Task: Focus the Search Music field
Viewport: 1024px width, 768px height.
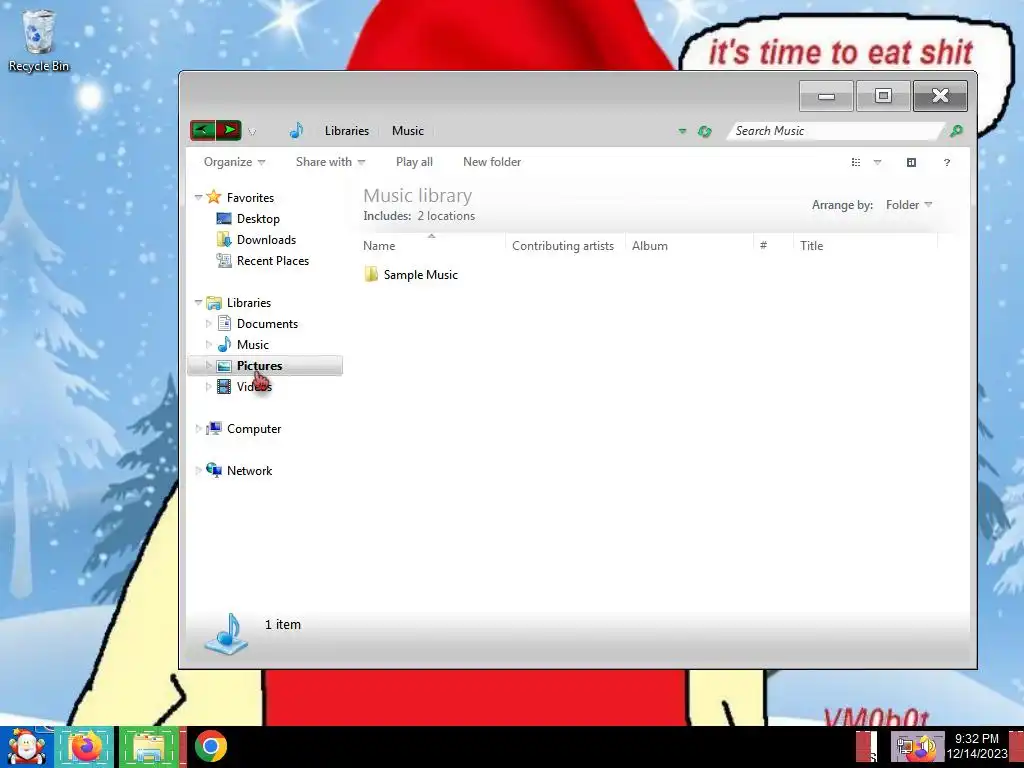Action: pyautogui.click(x=835, y=131)
